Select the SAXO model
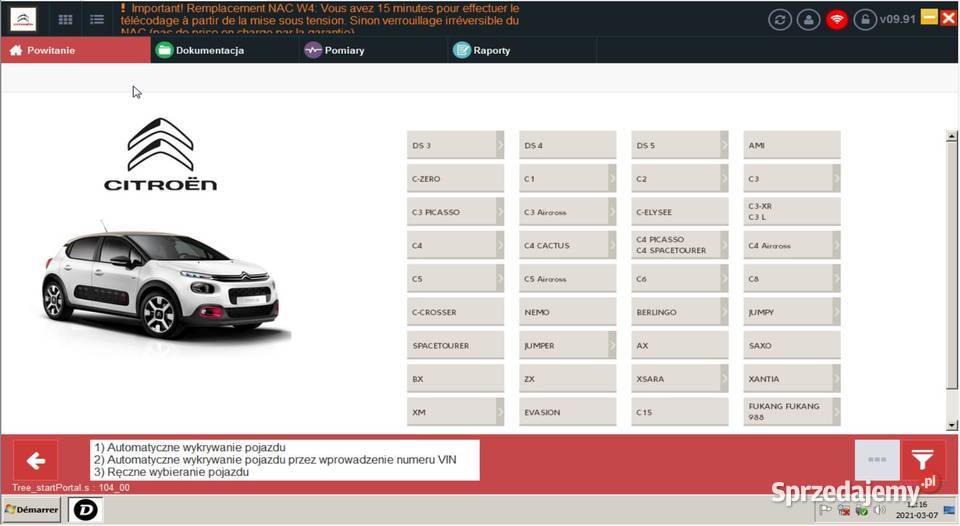The height and width of the screenshot is (526, 960). (x=792, y=345)
